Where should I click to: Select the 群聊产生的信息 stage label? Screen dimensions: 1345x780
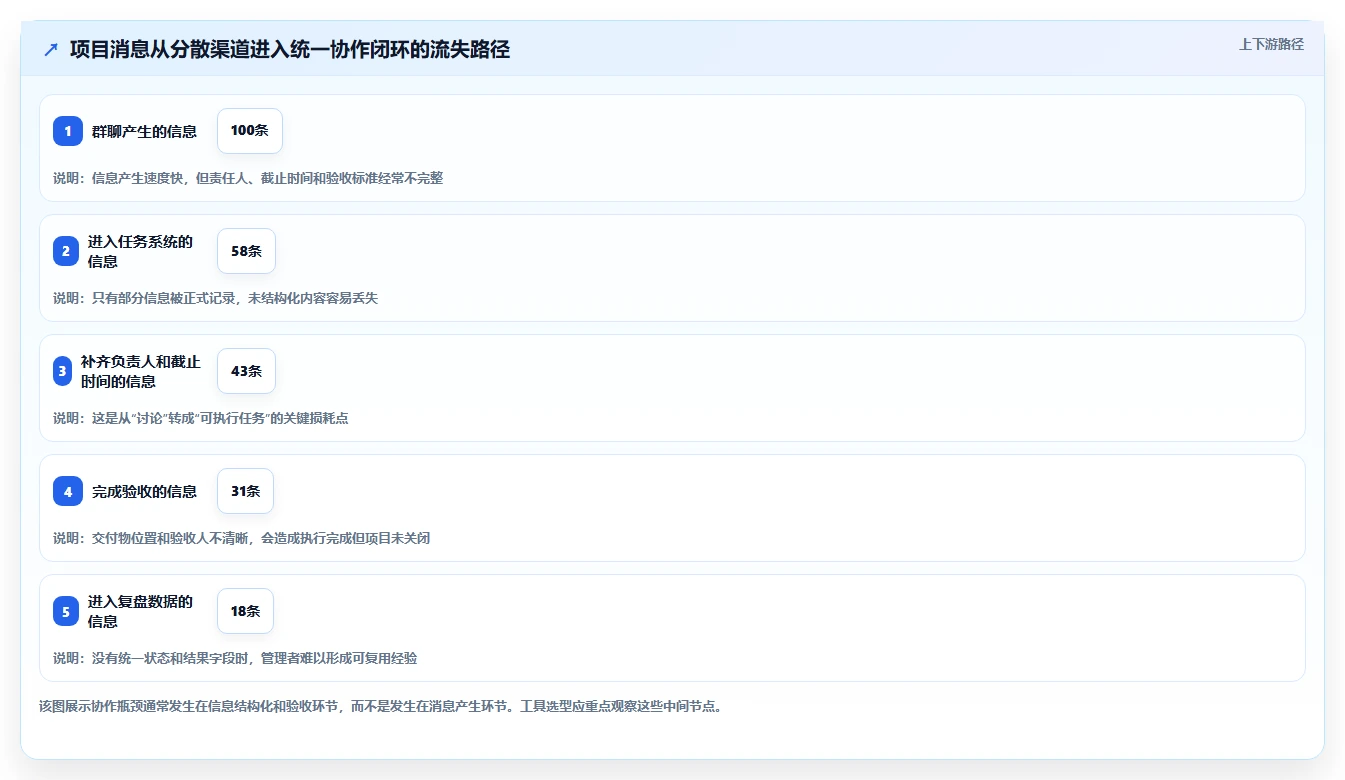pyautogui.click(x=144, y=131)
